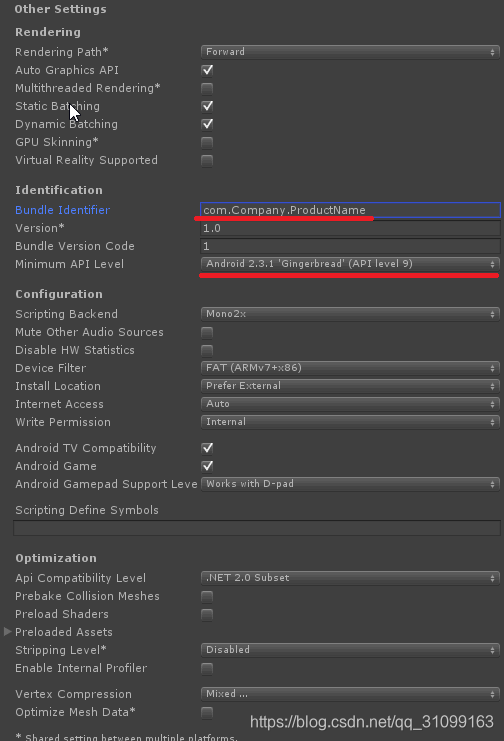Click the Scripting Define Symbols field
504x741 pixels.
pos(257,528)
